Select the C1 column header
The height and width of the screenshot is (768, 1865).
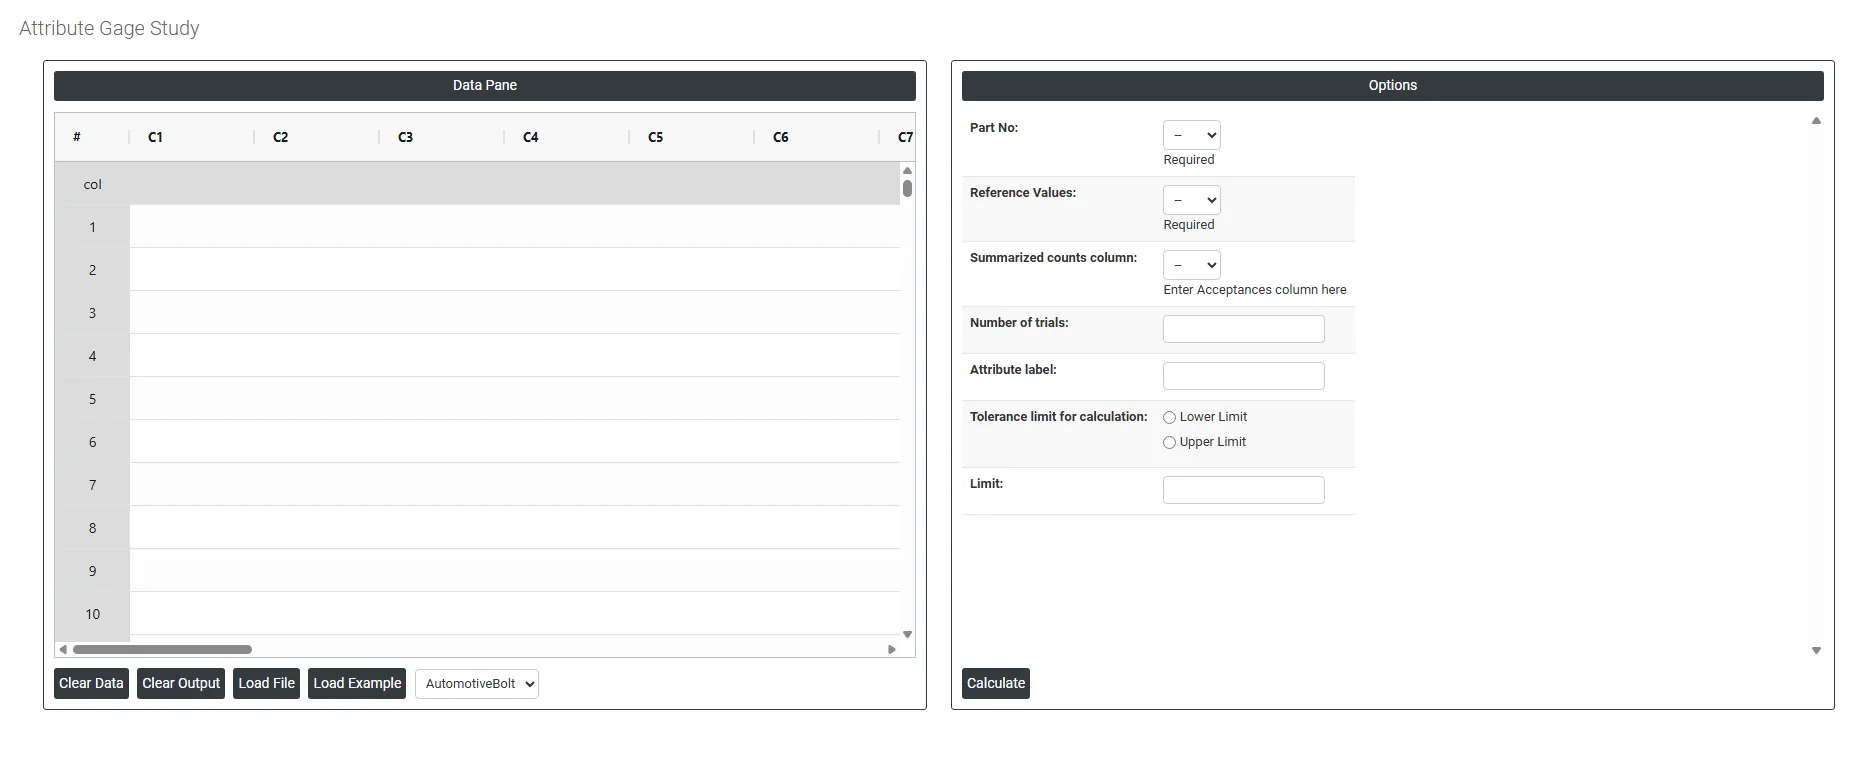click(x=192, y=137)
